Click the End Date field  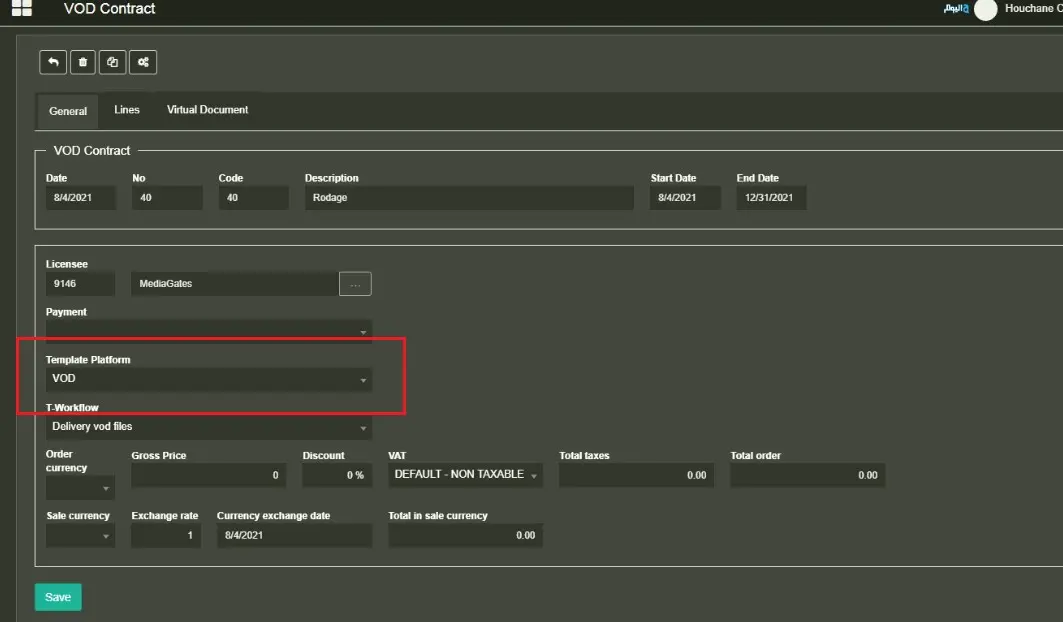771,198
